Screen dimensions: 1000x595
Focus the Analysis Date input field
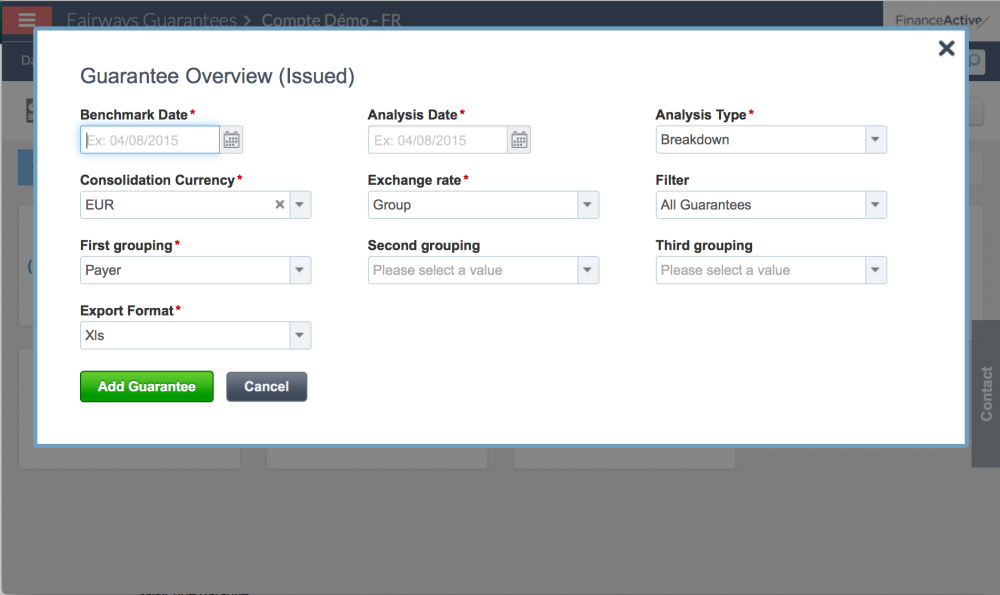[438, 140]
